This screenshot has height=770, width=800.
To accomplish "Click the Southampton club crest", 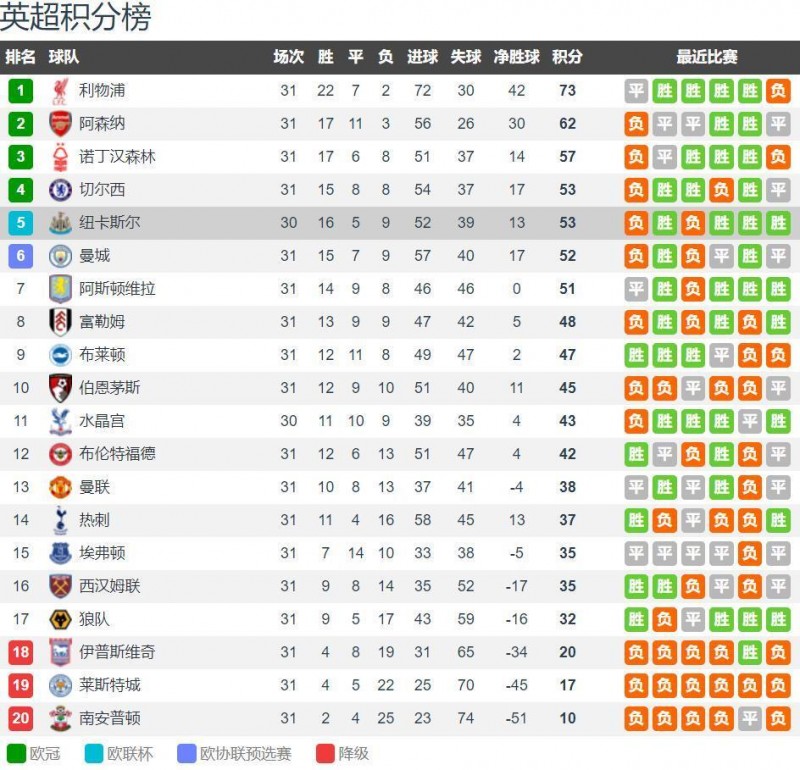I will [x=60, y=718].
